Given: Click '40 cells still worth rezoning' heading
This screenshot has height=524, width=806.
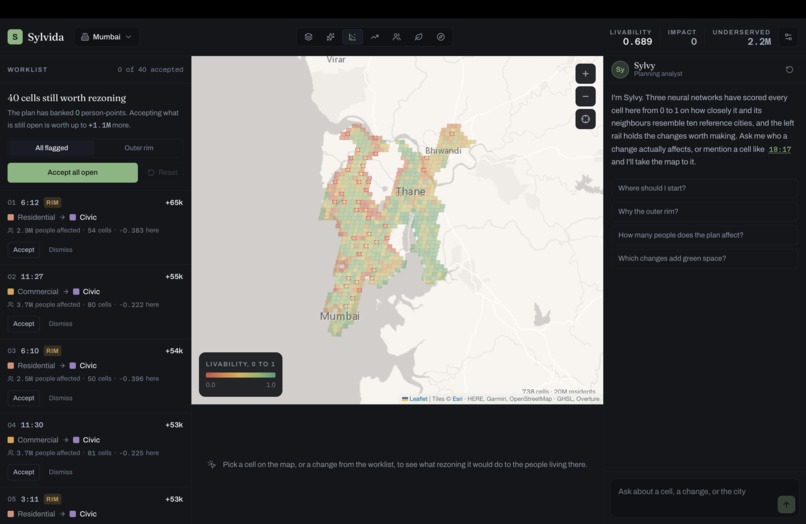Looking at the screenshot, I should [67, 98].
